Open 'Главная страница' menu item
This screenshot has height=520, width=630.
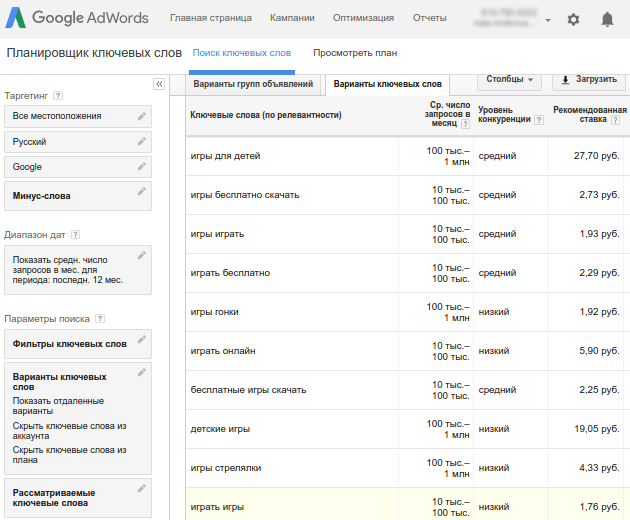pyautogui.click(x=211, y=18)
